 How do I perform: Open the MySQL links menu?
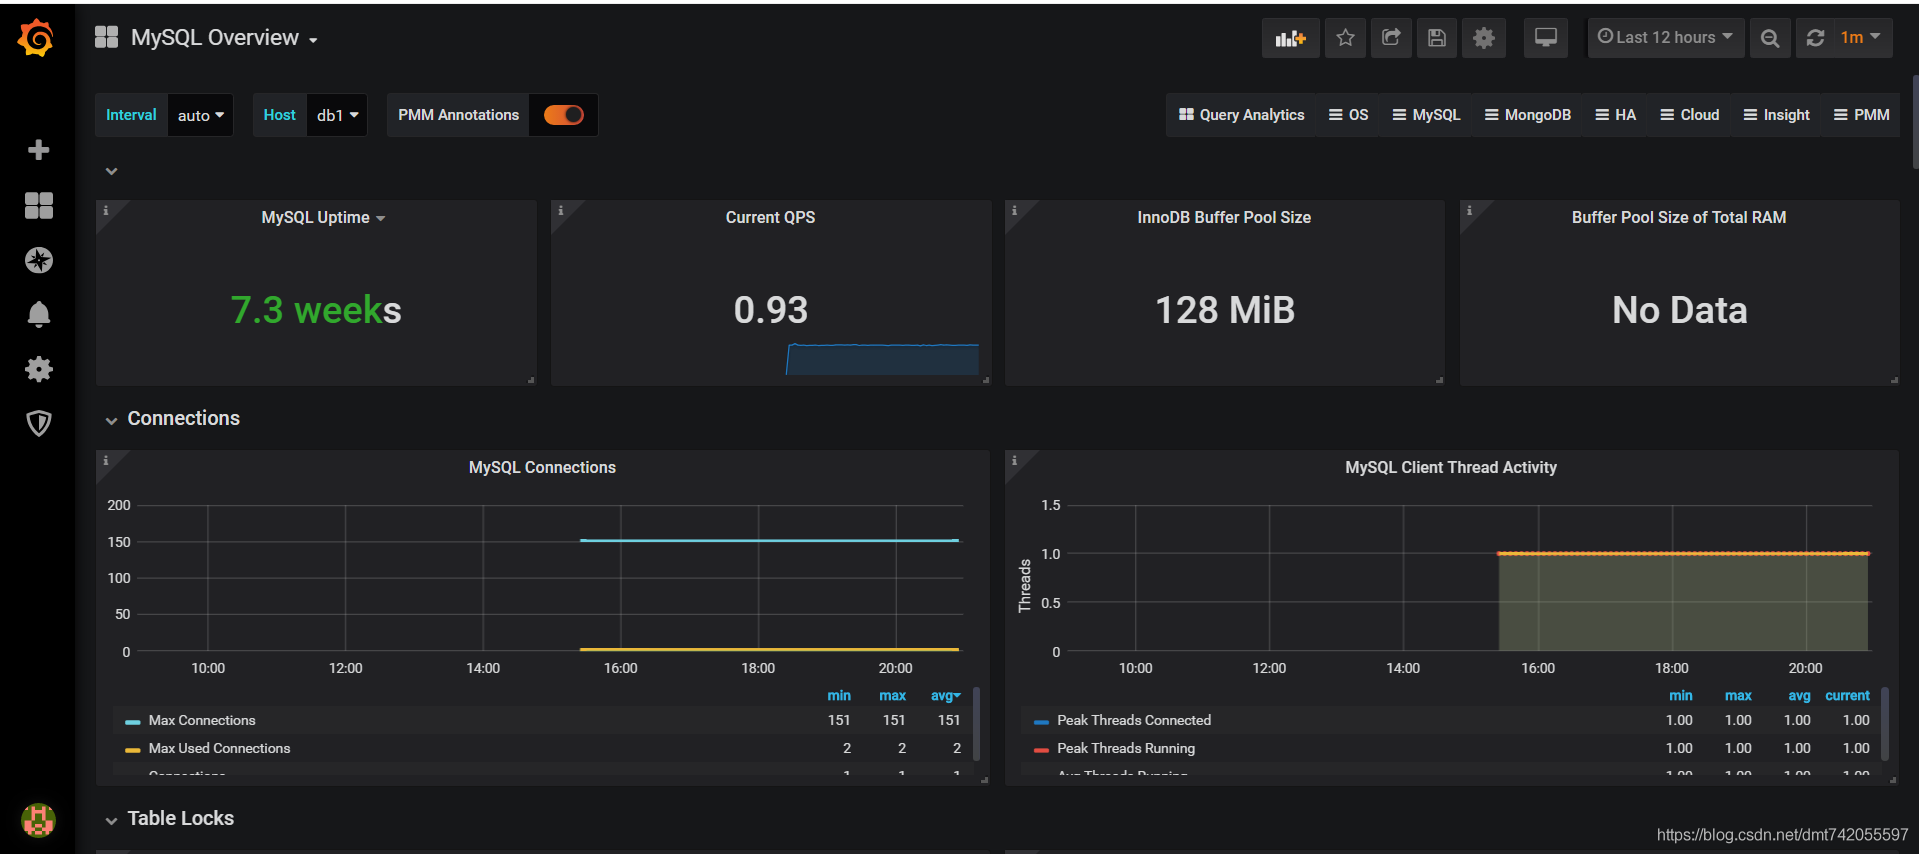pyautogui.click(x=1426, y=115)
